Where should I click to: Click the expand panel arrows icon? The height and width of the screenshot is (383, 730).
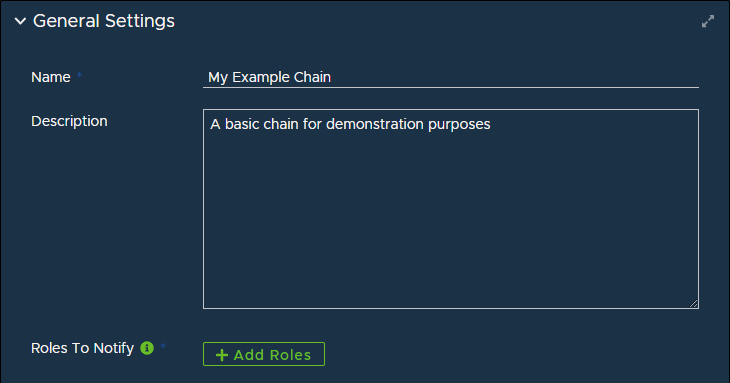point(708,21)
